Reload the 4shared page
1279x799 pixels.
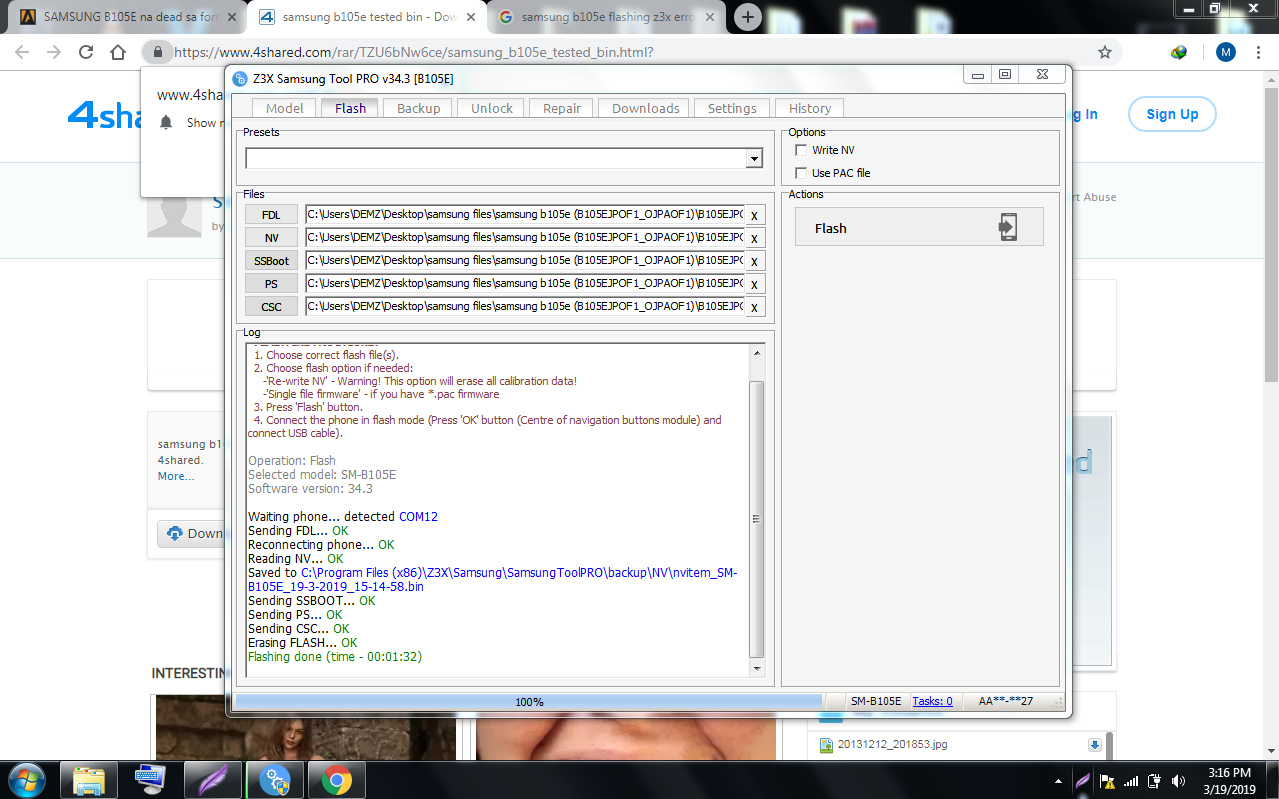pos(86,52)
